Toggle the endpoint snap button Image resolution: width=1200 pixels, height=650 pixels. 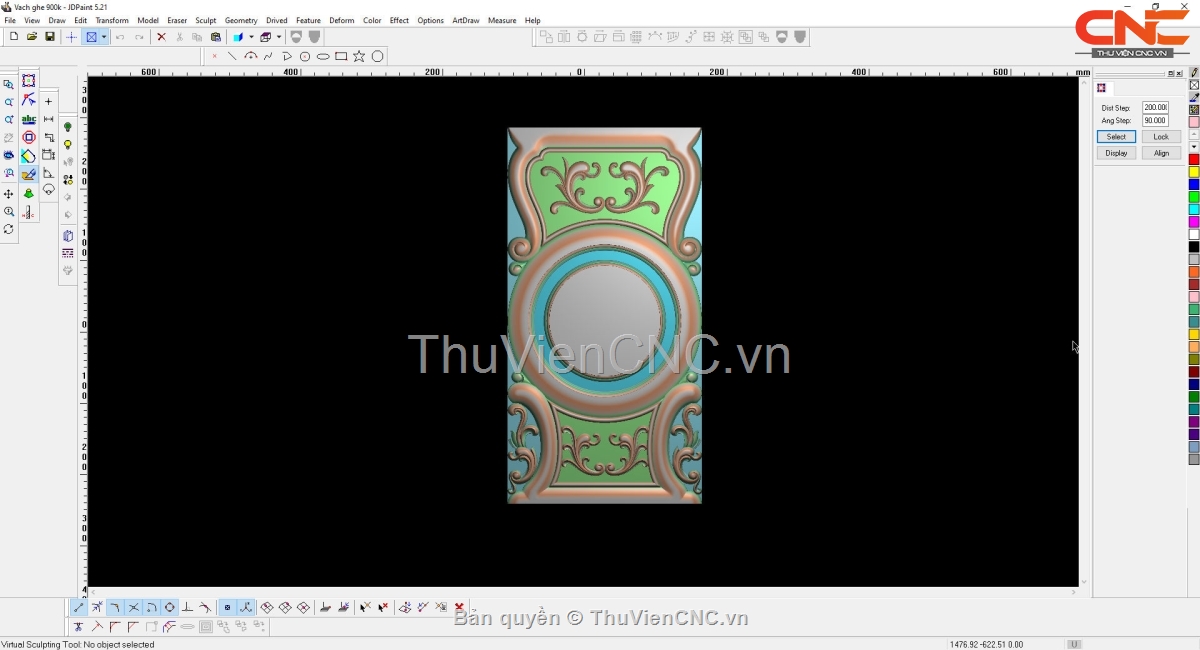(x=79, y=607)
